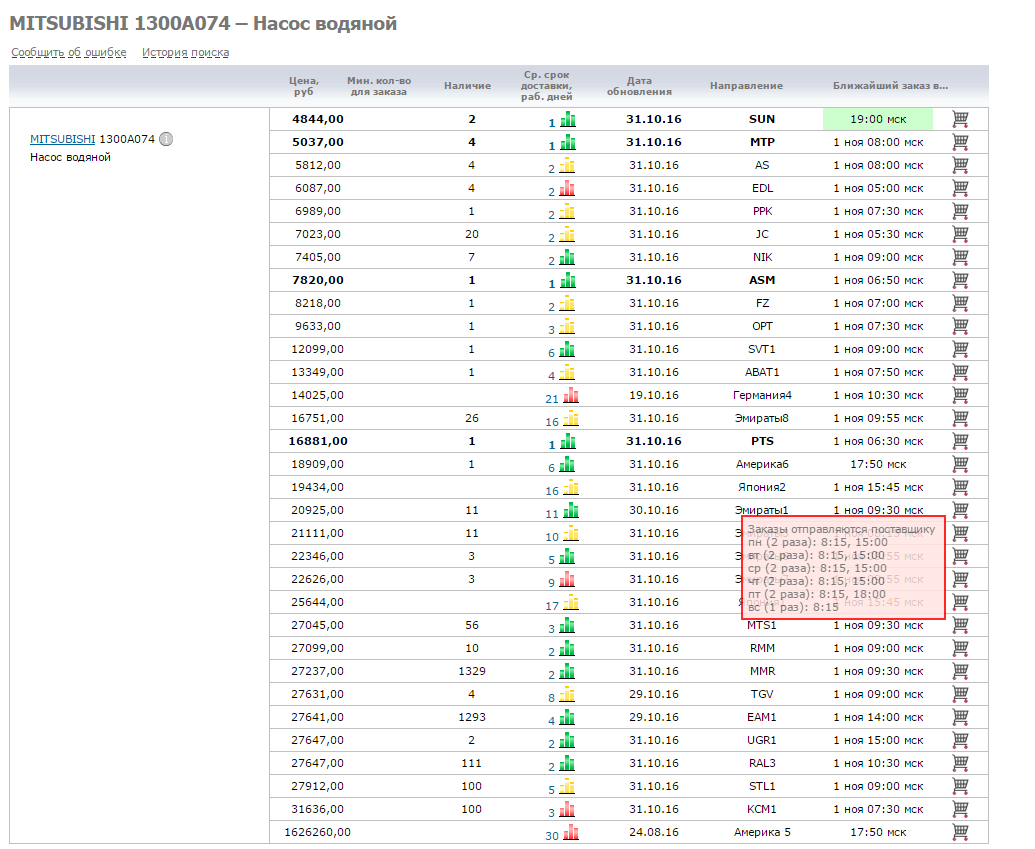Click the cart icon in the SUN row

(x=961, y=119)
